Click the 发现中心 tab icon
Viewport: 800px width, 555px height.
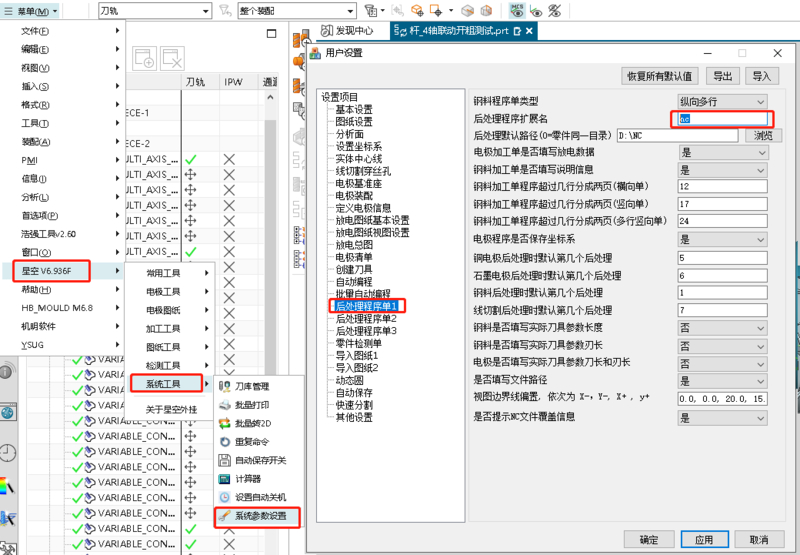pos(327,31)
